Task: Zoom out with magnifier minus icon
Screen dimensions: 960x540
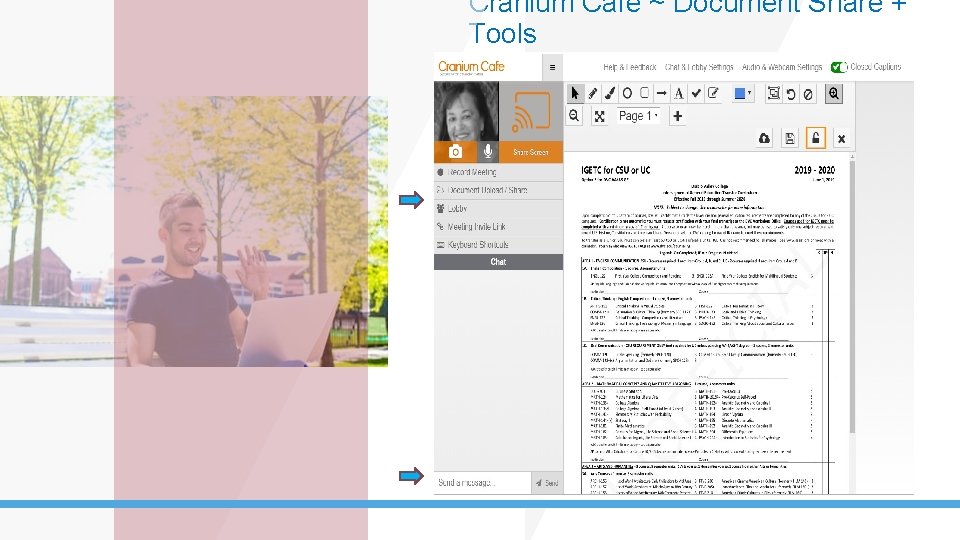Action: tap(574, 116)
